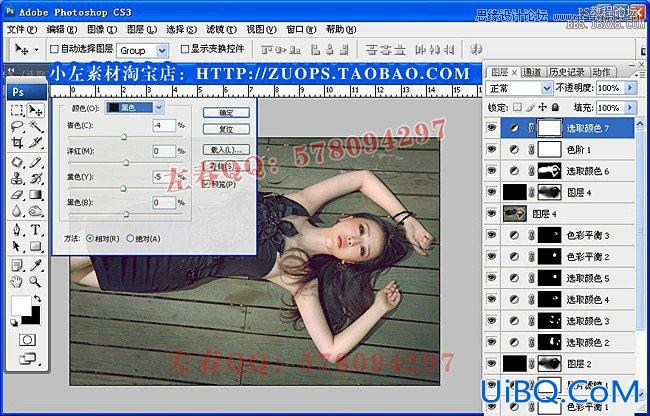Select the Dodge tool
The height and width of the screenshot is (416, 650).
point(36,211)
